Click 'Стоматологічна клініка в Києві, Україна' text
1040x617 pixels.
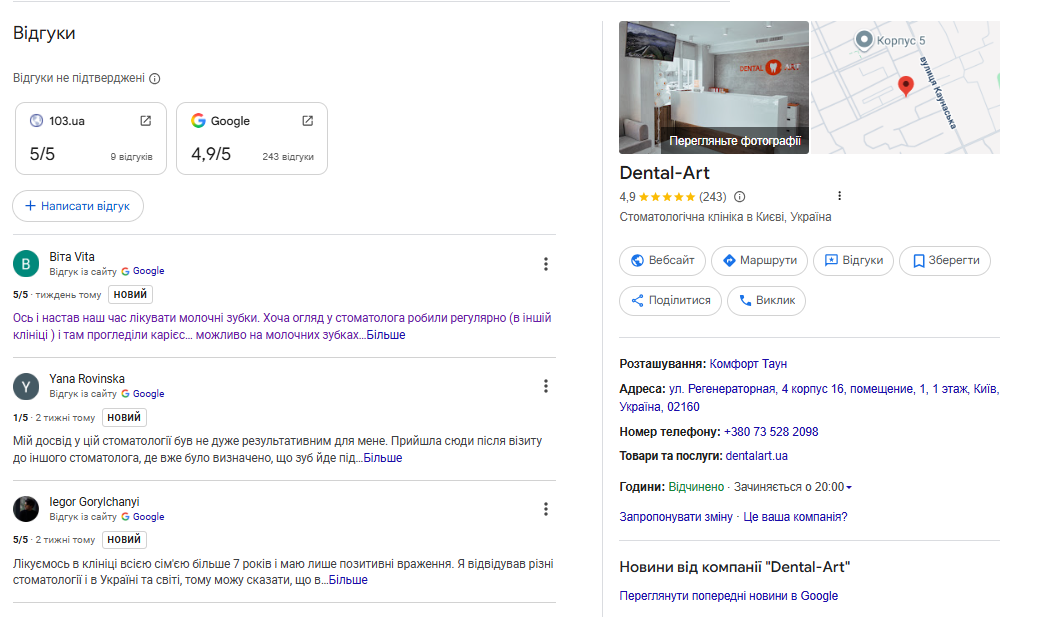725,217
